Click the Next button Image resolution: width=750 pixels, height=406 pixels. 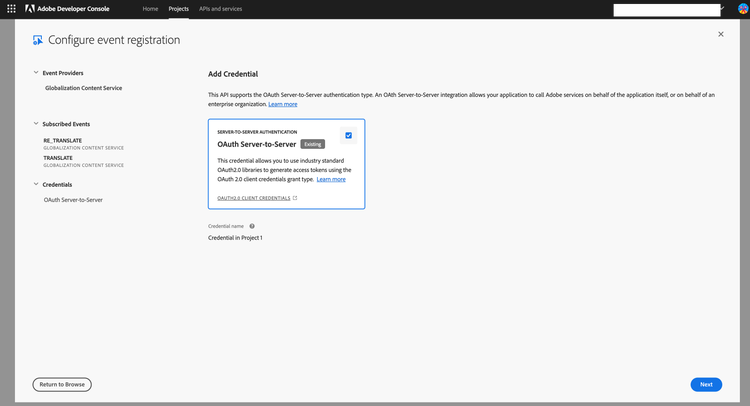pos(706,384)
